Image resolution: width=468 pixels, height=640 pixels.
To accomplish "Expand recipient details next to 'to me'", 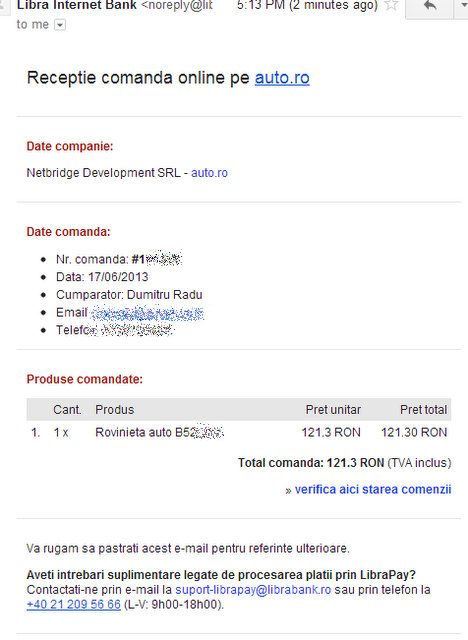I will [x=60, y=25].
